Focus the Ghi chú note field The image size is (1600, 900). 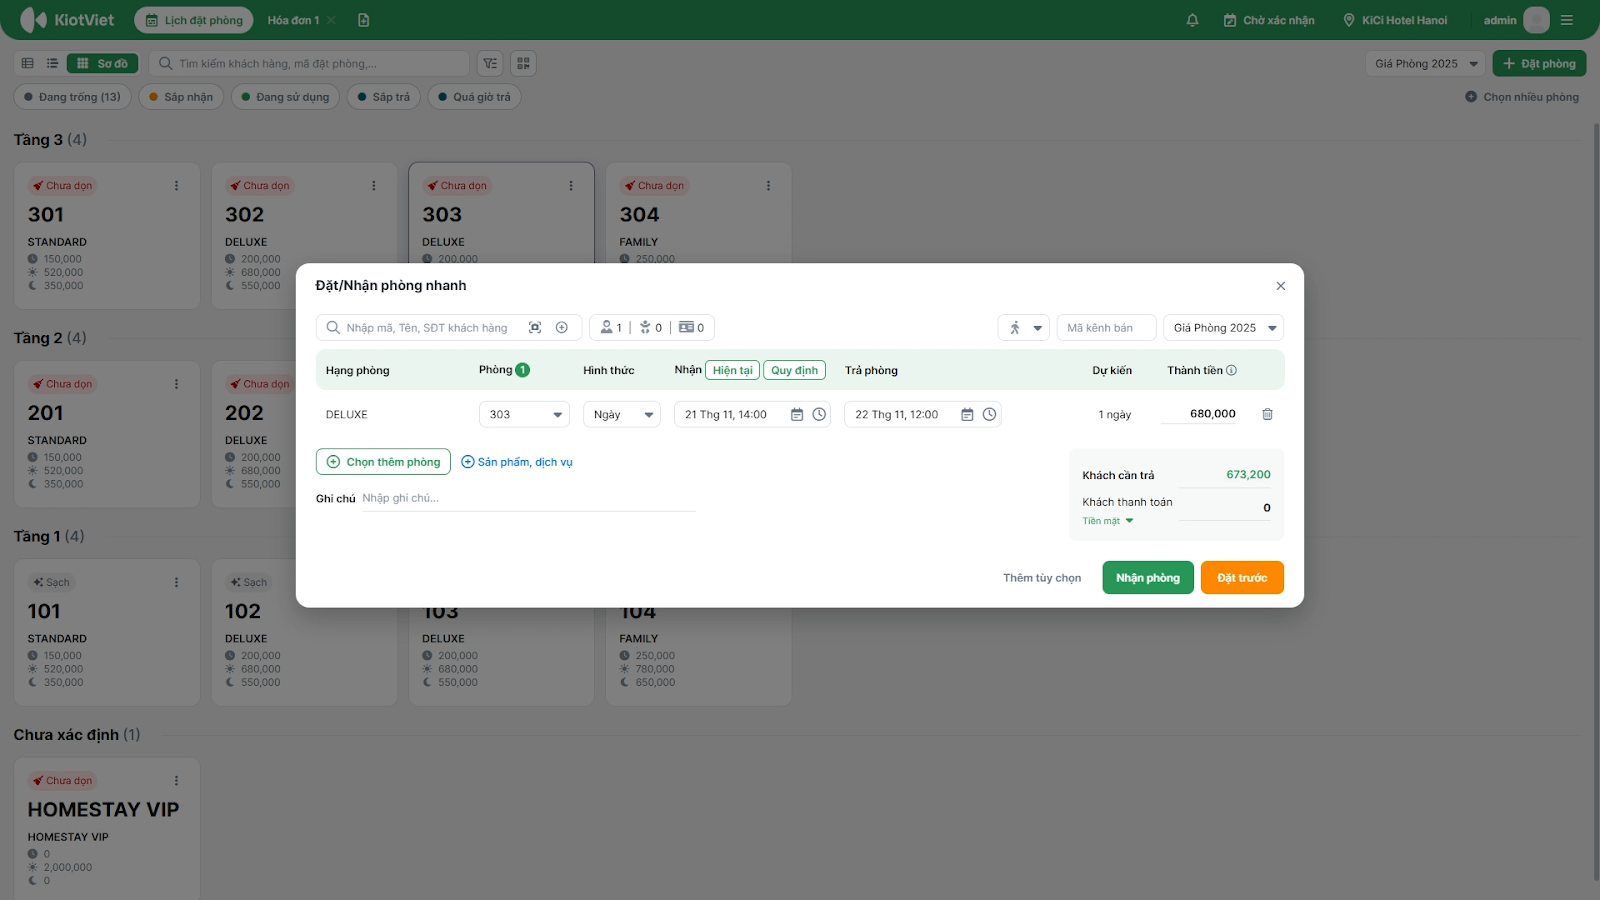tap(528, 498)
